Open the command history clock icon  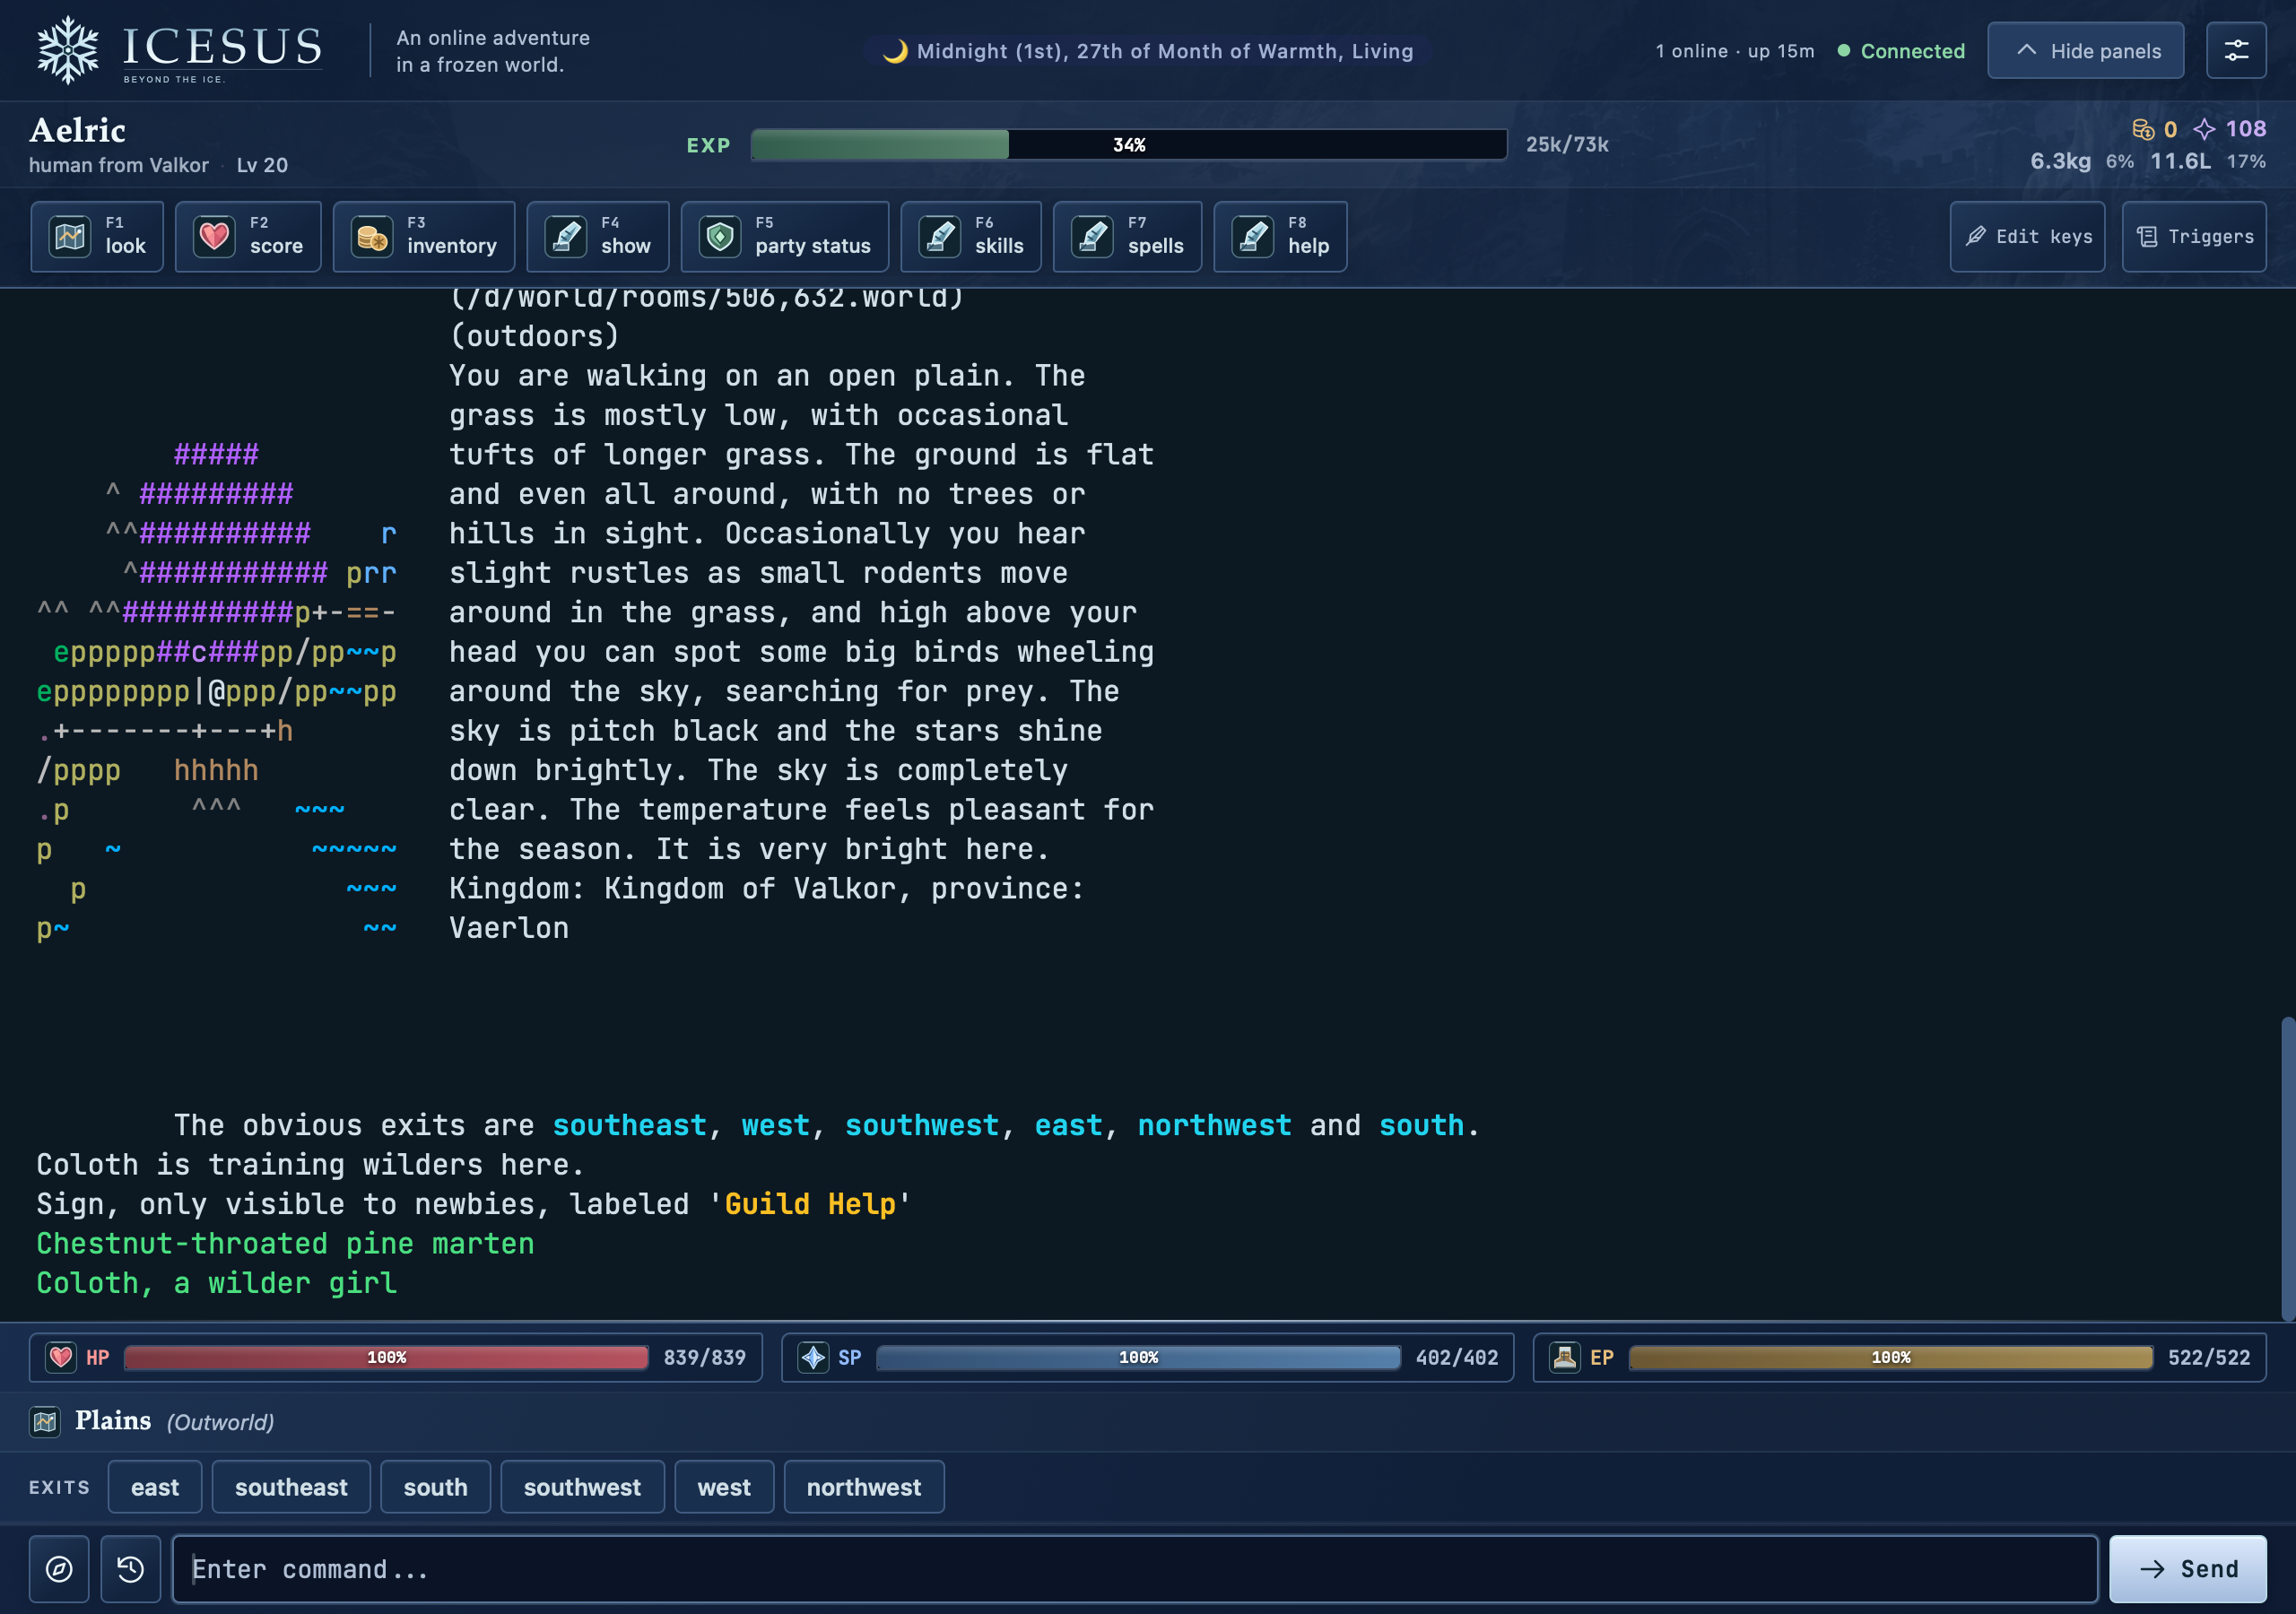coord(131,1569)
